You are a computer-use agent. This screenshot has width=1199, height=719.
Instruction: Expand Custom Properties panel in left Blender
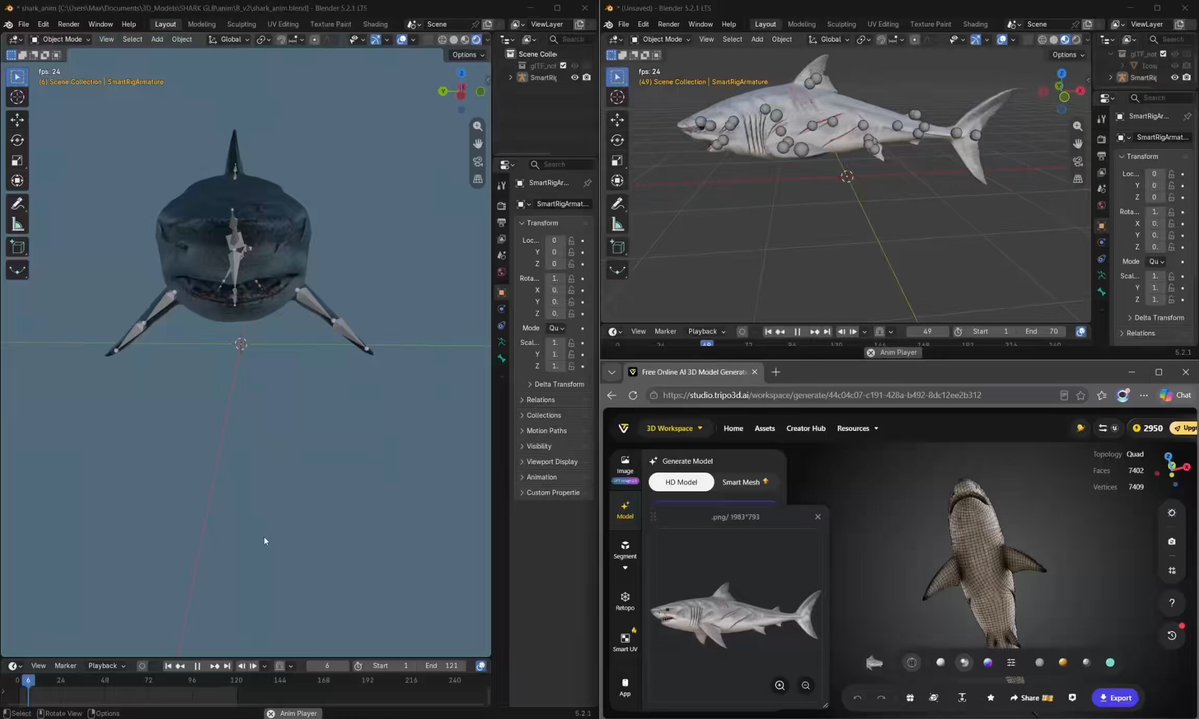pyautogui.click(x=551, y=493)
